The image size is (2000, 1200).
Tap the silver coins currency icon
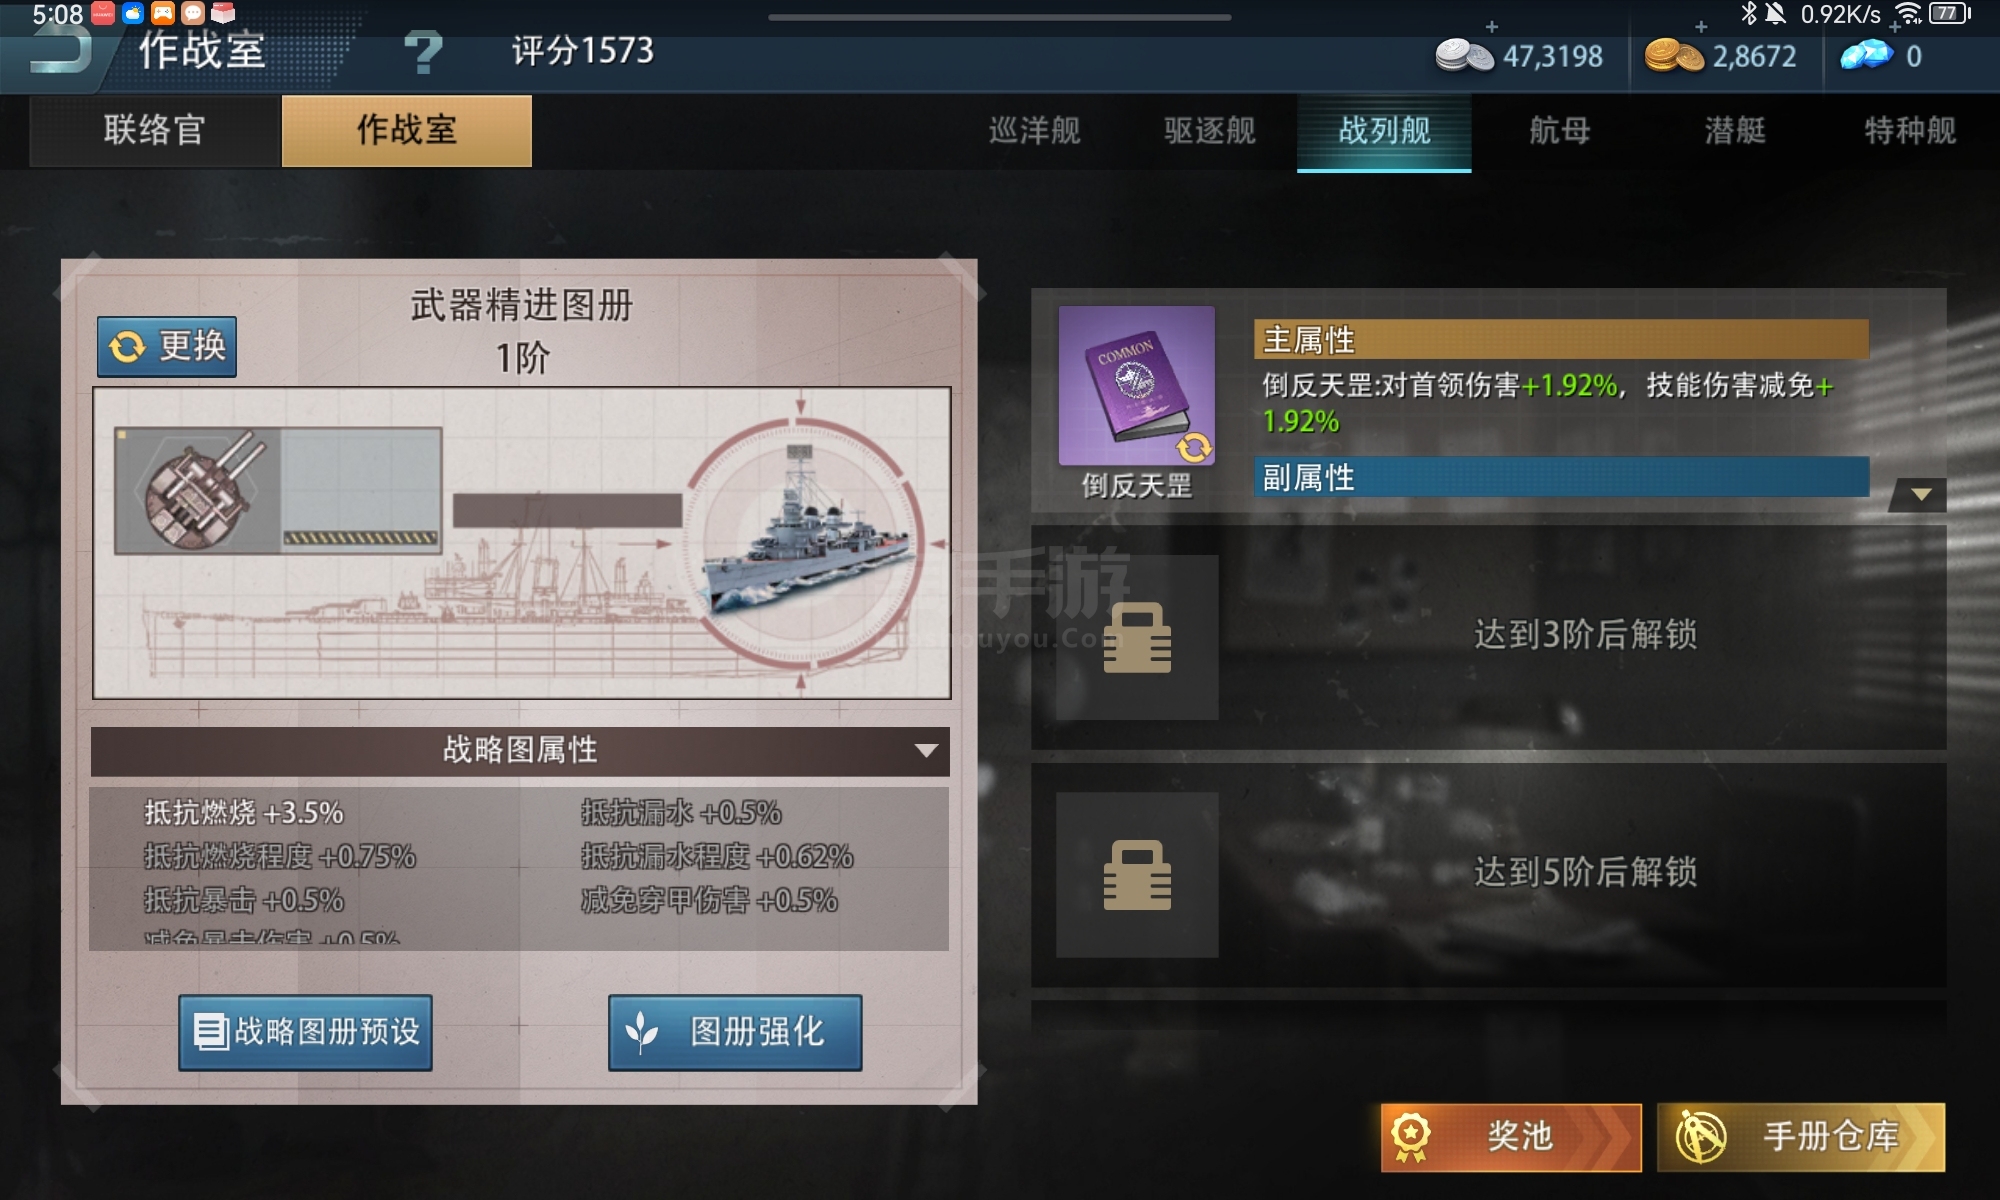tap(1464, 56)
